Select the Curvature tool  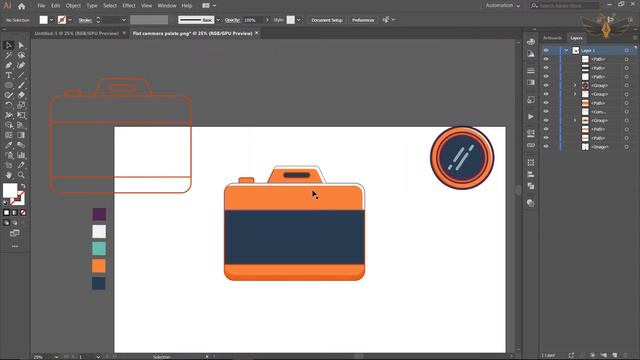point(21,65)
